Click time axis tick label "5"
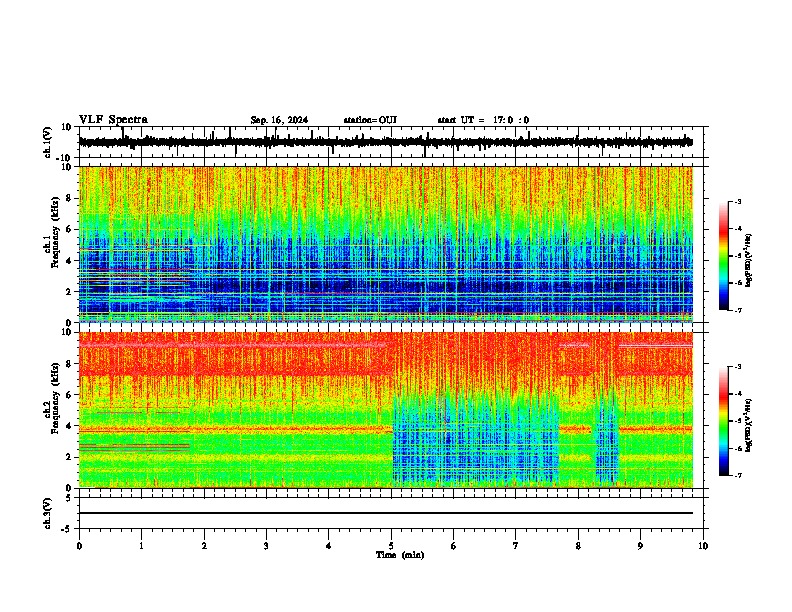Screen dimensions: 792x612 (391, 546)
